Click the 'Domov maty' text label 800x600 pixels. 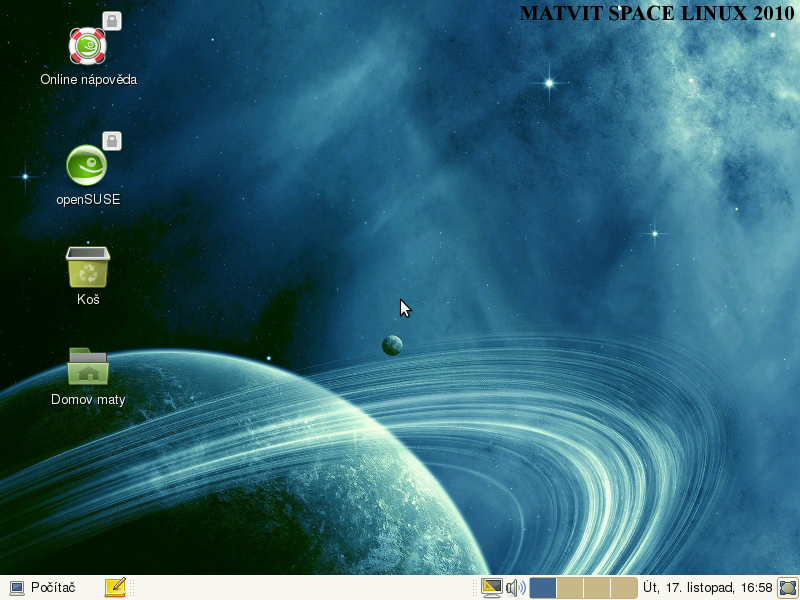88,400
